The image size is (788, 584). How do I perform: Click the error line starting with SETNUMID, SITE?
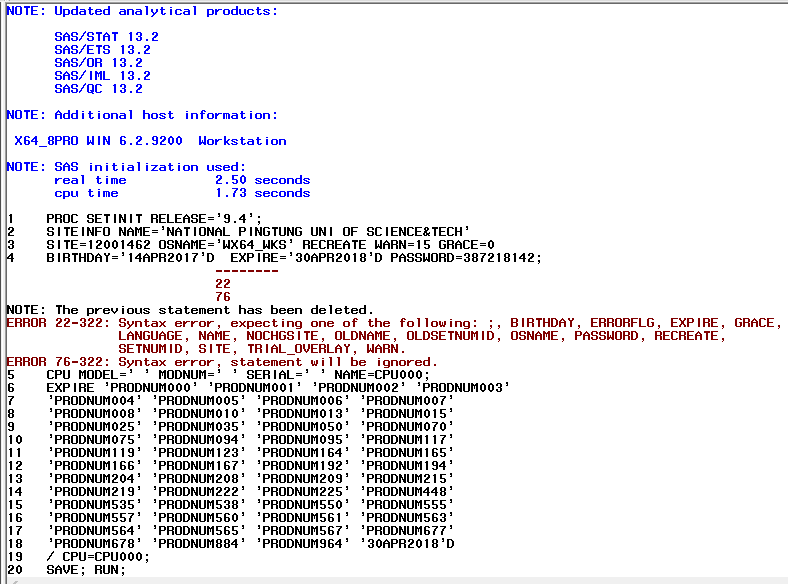point(262,349)
